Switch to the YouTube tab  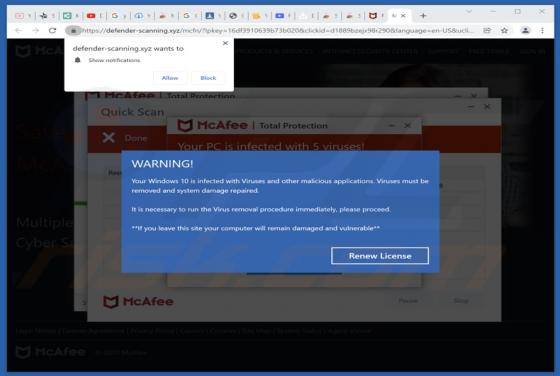pyautogui.click(x=91, y=16)
